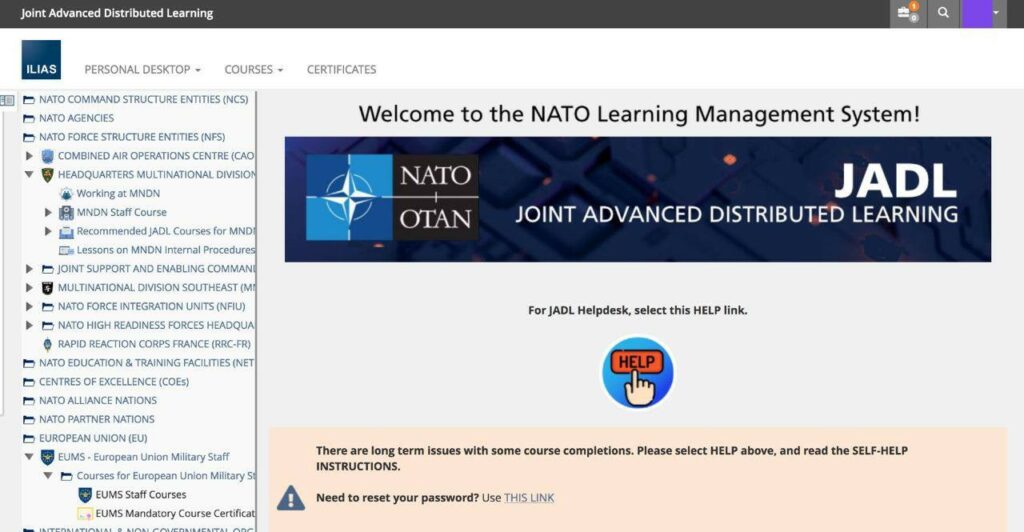The width and height of the screenshot is (1024, 532).
Task: Open the user account dropdown arrow
Action: 996,13
